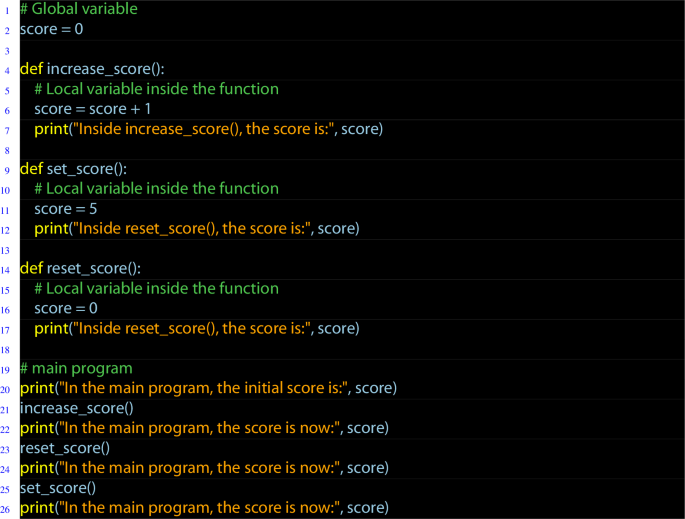Screen dimensions: 685x519
Task: Select line number 4 in the gutter
Action: click(7, 70)
